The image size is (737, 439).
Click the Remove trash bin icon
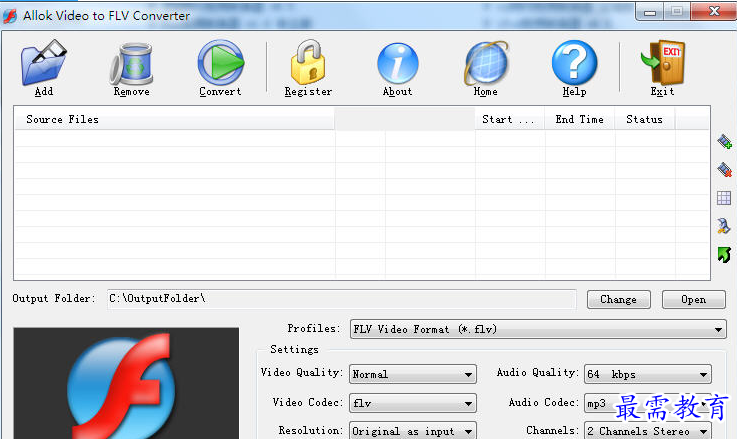tap(131, 63)
